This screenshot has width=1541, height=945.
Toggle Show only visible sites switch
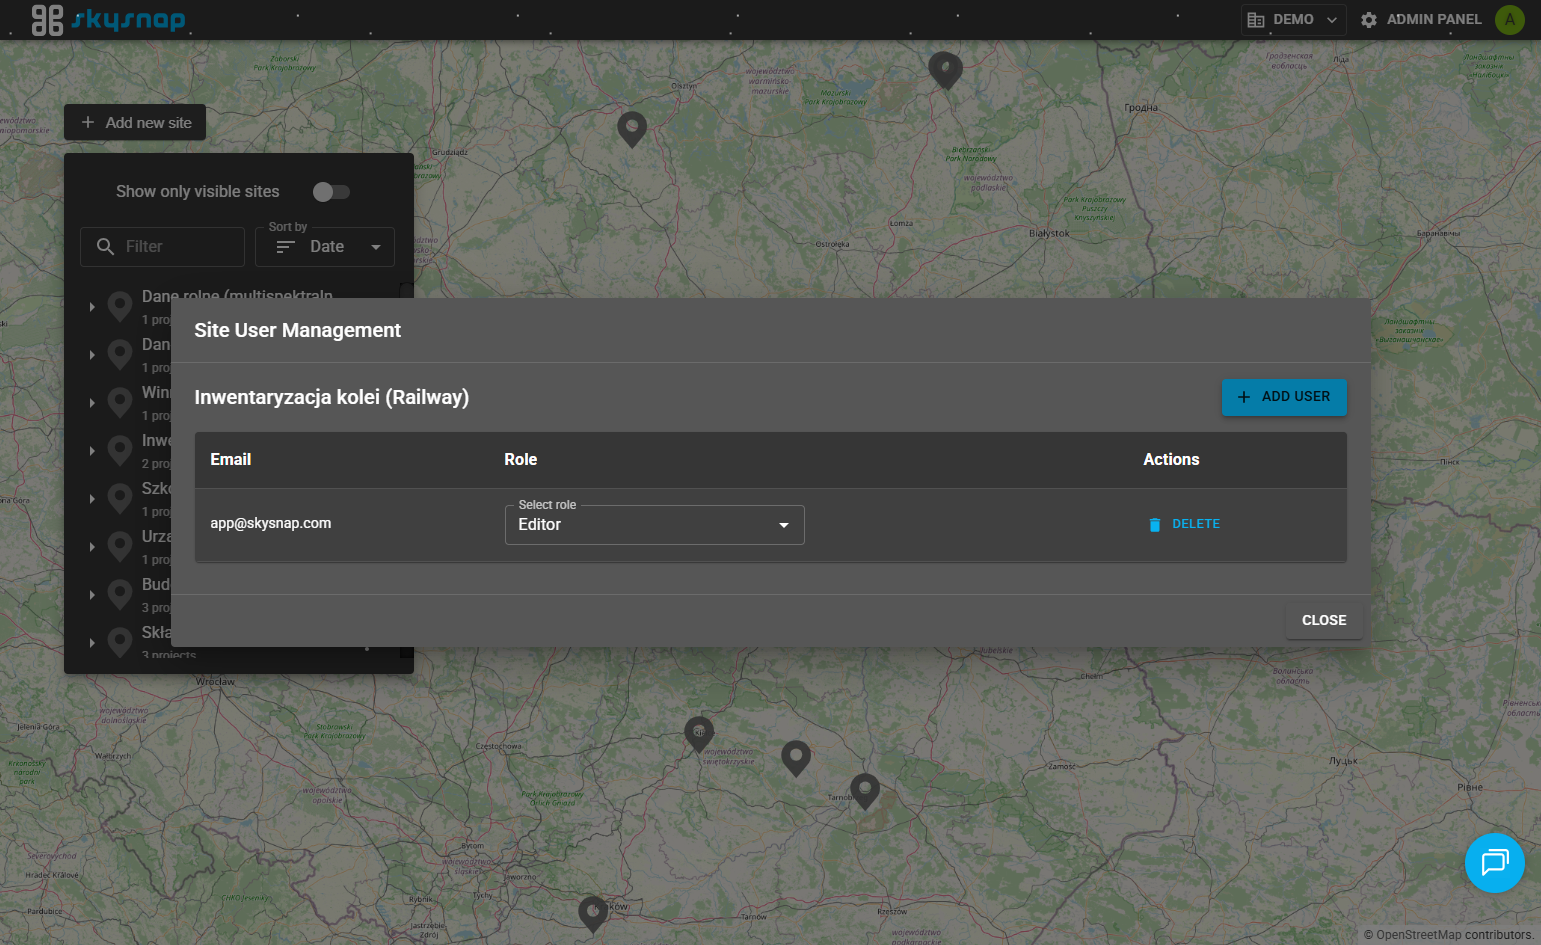coord(331,192)
